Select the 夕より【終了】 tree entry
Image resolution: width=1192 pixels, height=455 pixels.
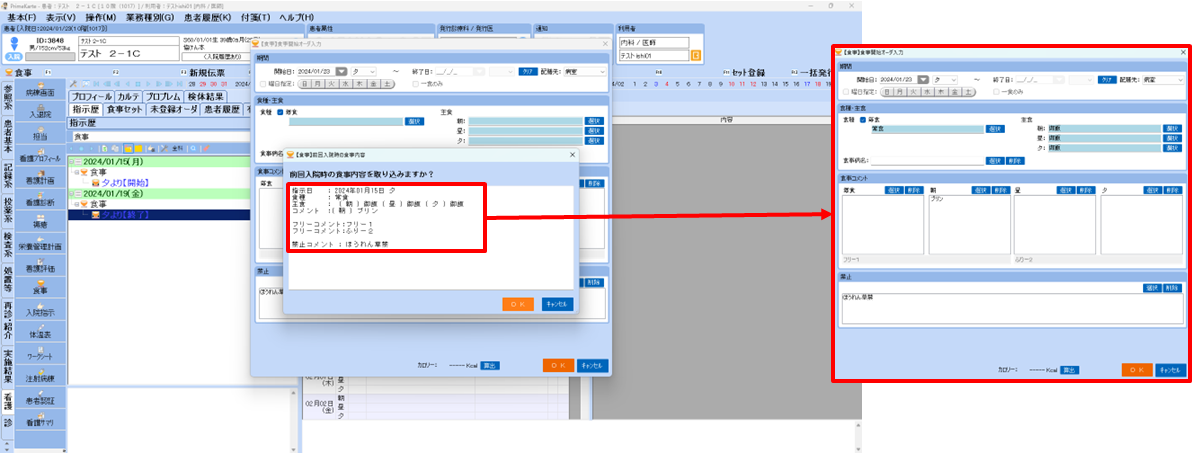[125, 215]
